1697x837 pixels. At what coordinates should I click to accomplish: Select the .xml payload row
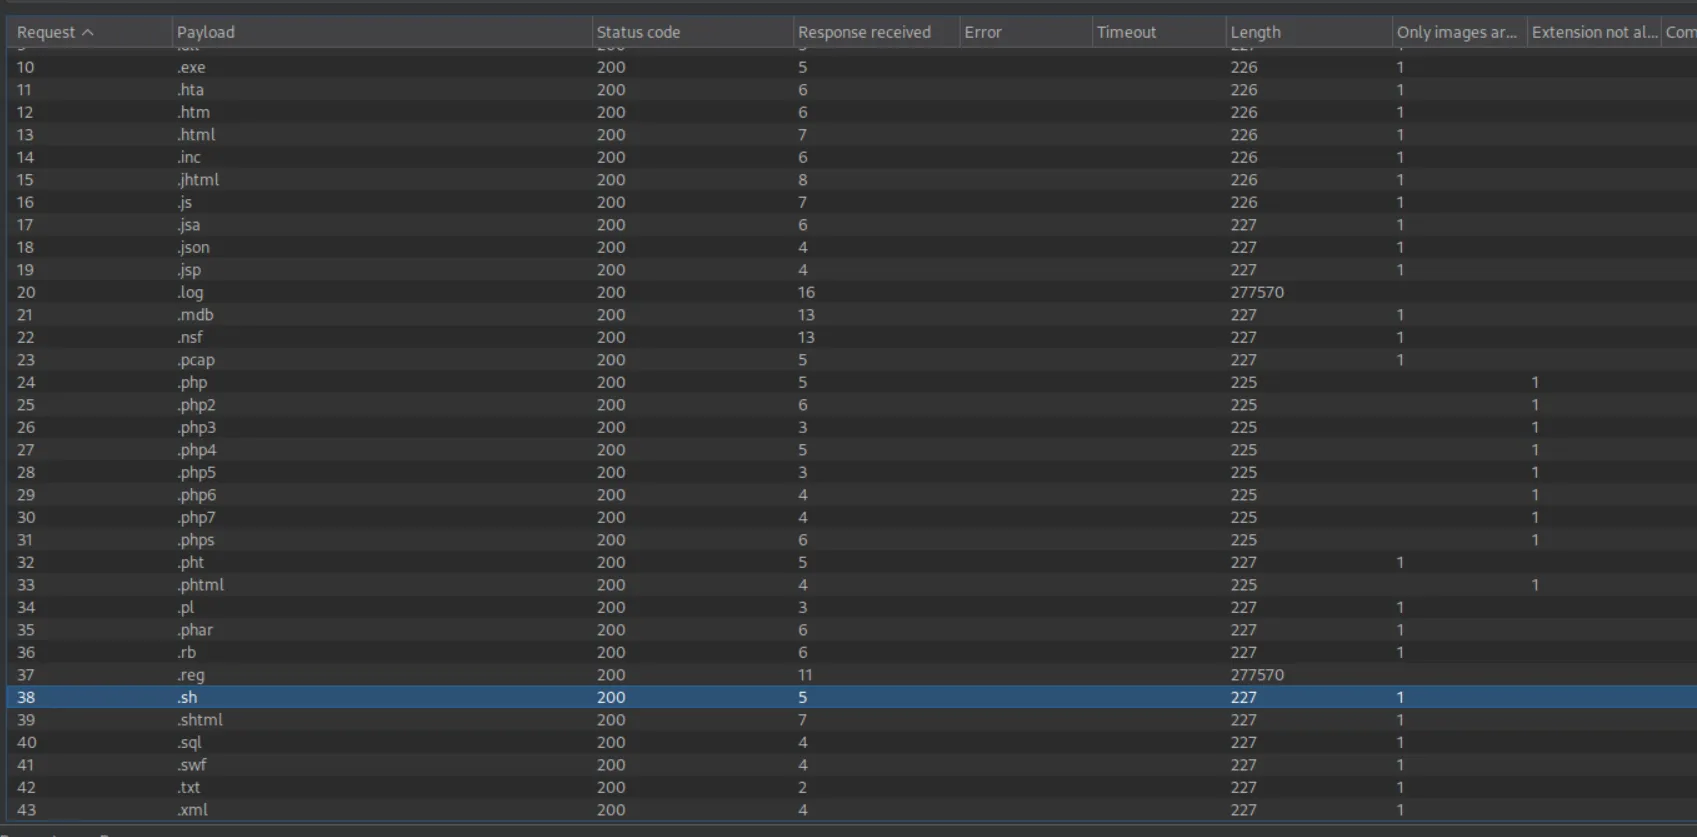pos(852,810)
